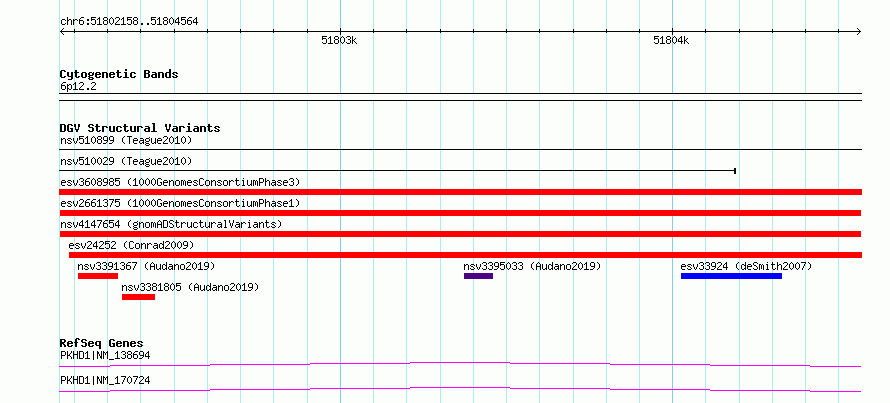The width and height of the screenshot is (890, 403).
Task: Click the nsv510899 thin black variant line
Action: tap(460, 149)
